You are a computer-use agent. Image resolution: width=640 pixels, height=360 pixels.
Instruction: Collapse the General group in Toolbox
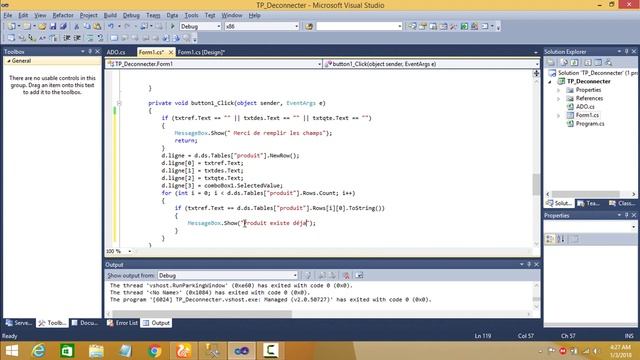(x=9, y=61)
